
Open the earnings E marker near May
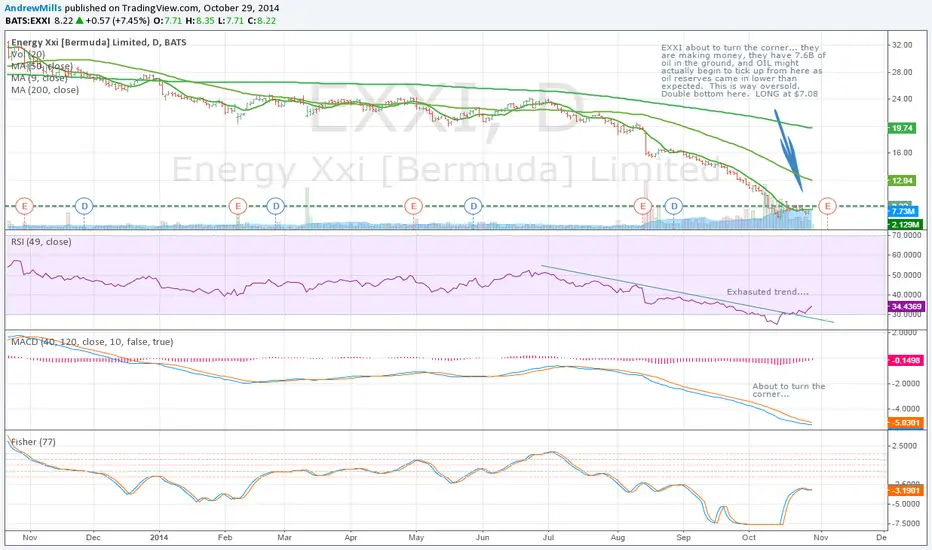click(x=413, y=206)
